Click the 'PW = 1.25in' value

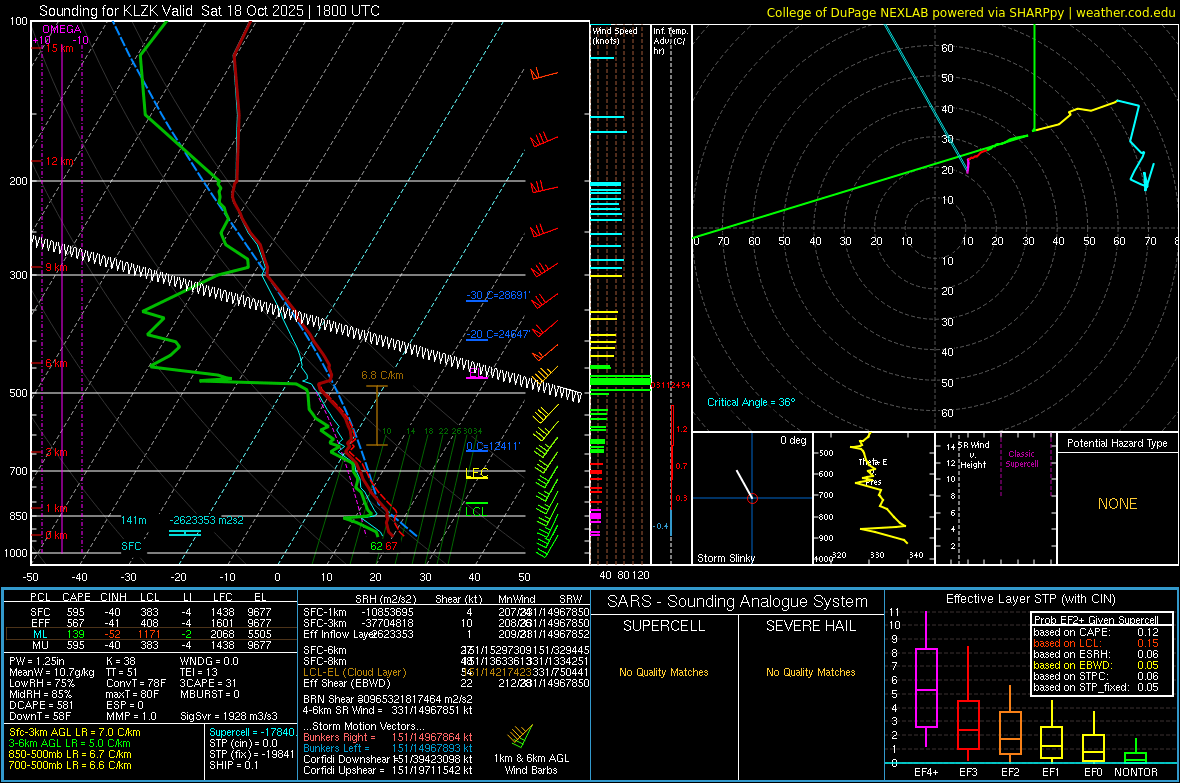point(37,661)
